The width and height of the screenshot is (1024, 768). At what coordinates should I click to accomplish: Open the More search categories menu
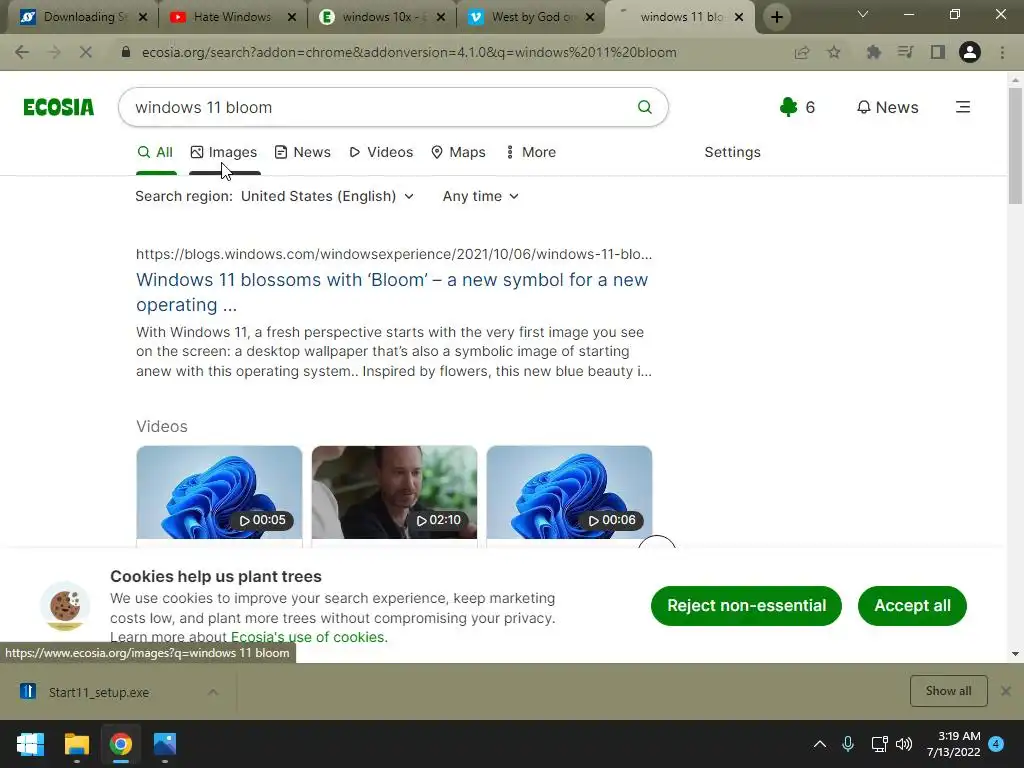(x=531, y=152)
